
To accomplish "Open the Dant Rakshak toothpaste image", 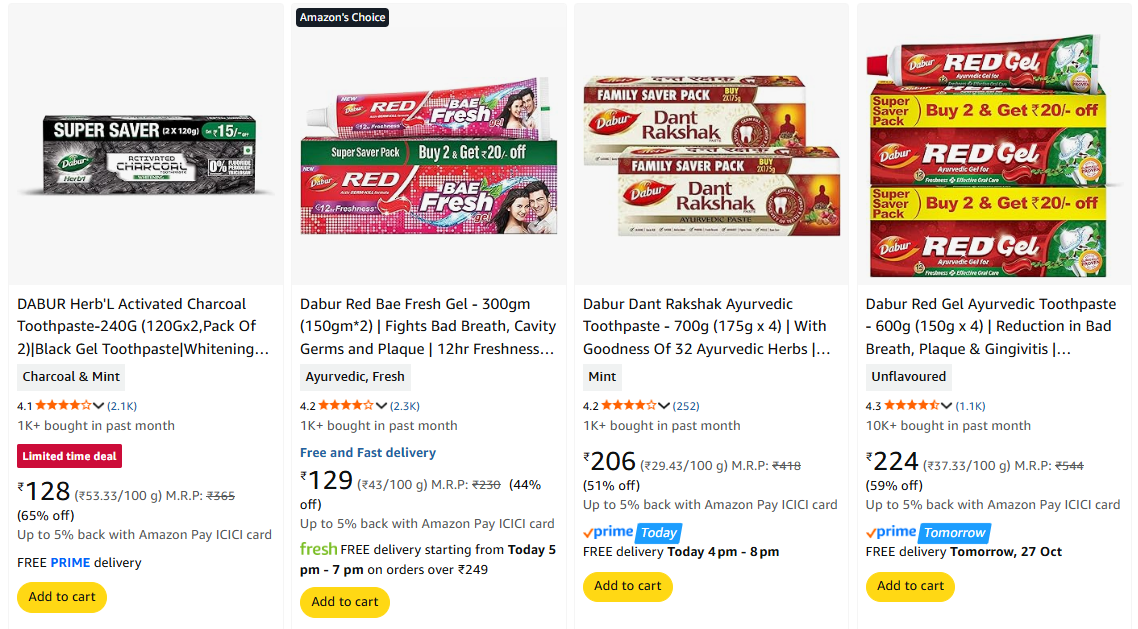I will 711,155.
